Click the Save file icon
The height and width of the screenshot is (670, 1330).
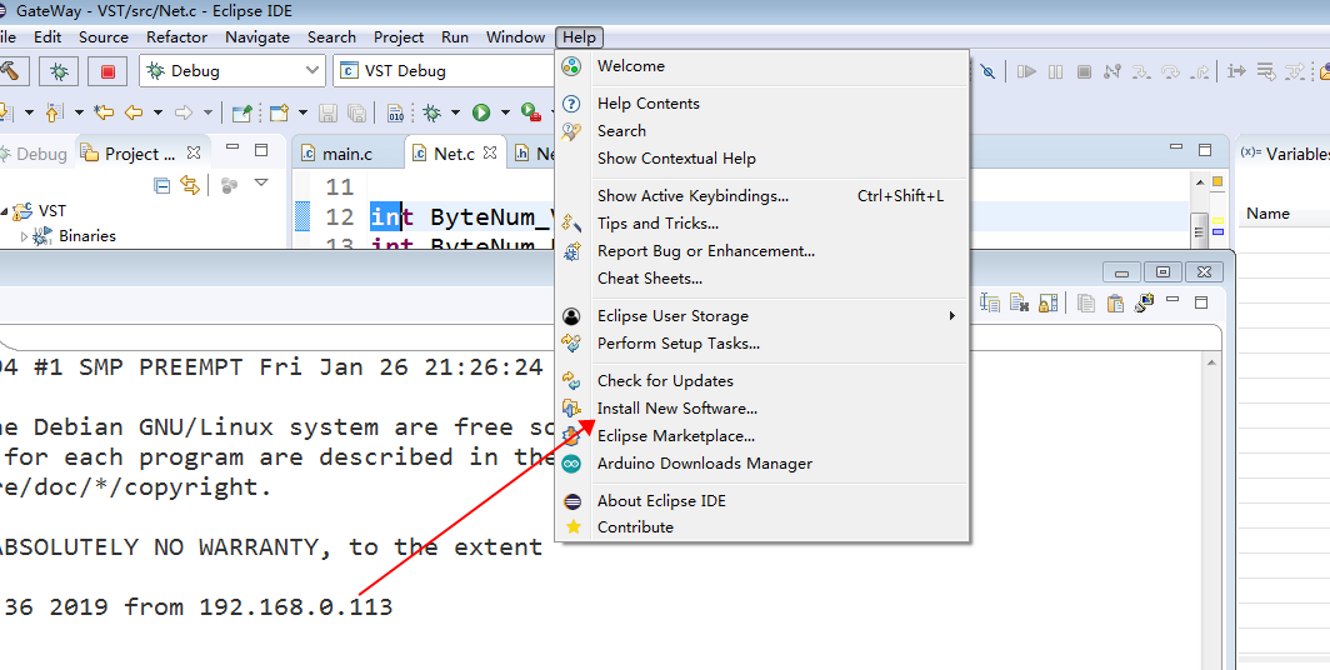pos(327,112)
